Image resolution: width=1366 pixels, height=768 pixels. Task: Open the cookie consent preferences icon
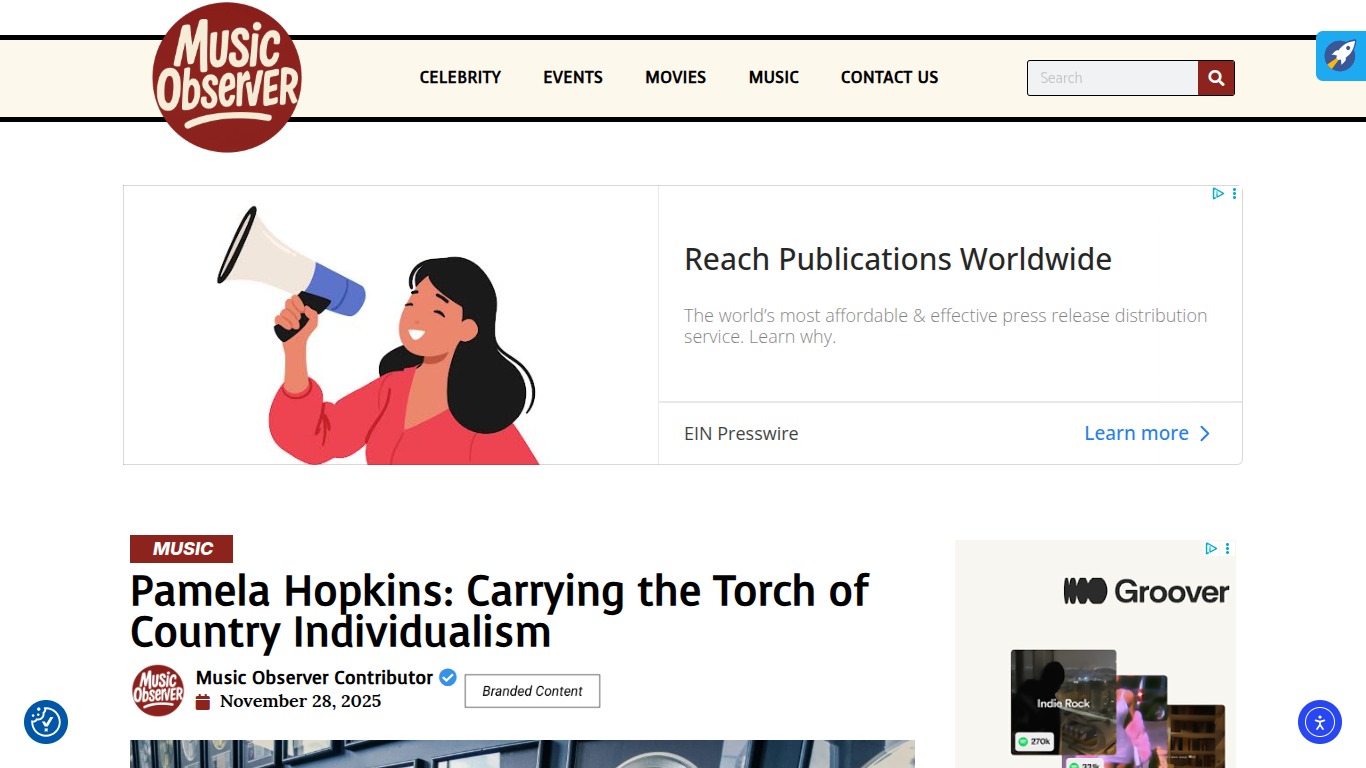(x=46, y=722)
